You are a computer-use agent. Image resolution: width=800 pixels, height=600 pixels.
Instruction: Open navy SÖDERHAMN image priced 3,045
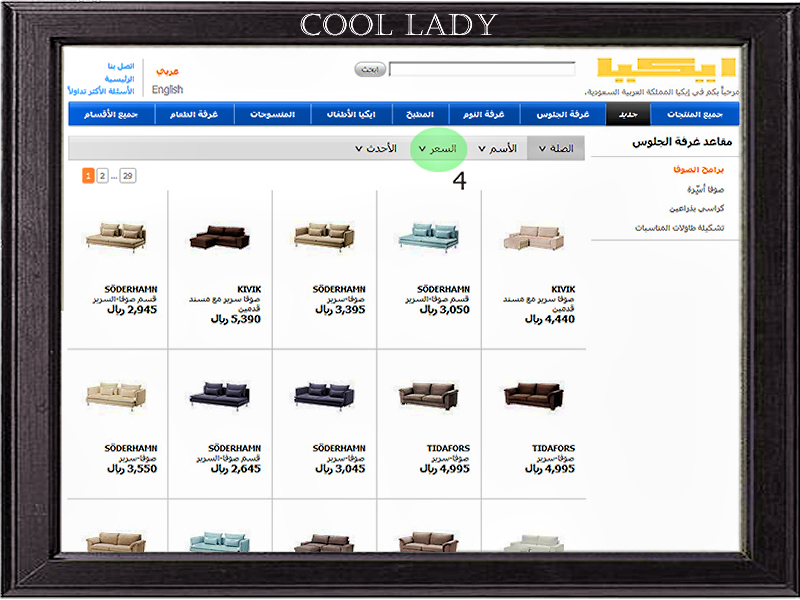pos(324,396)
